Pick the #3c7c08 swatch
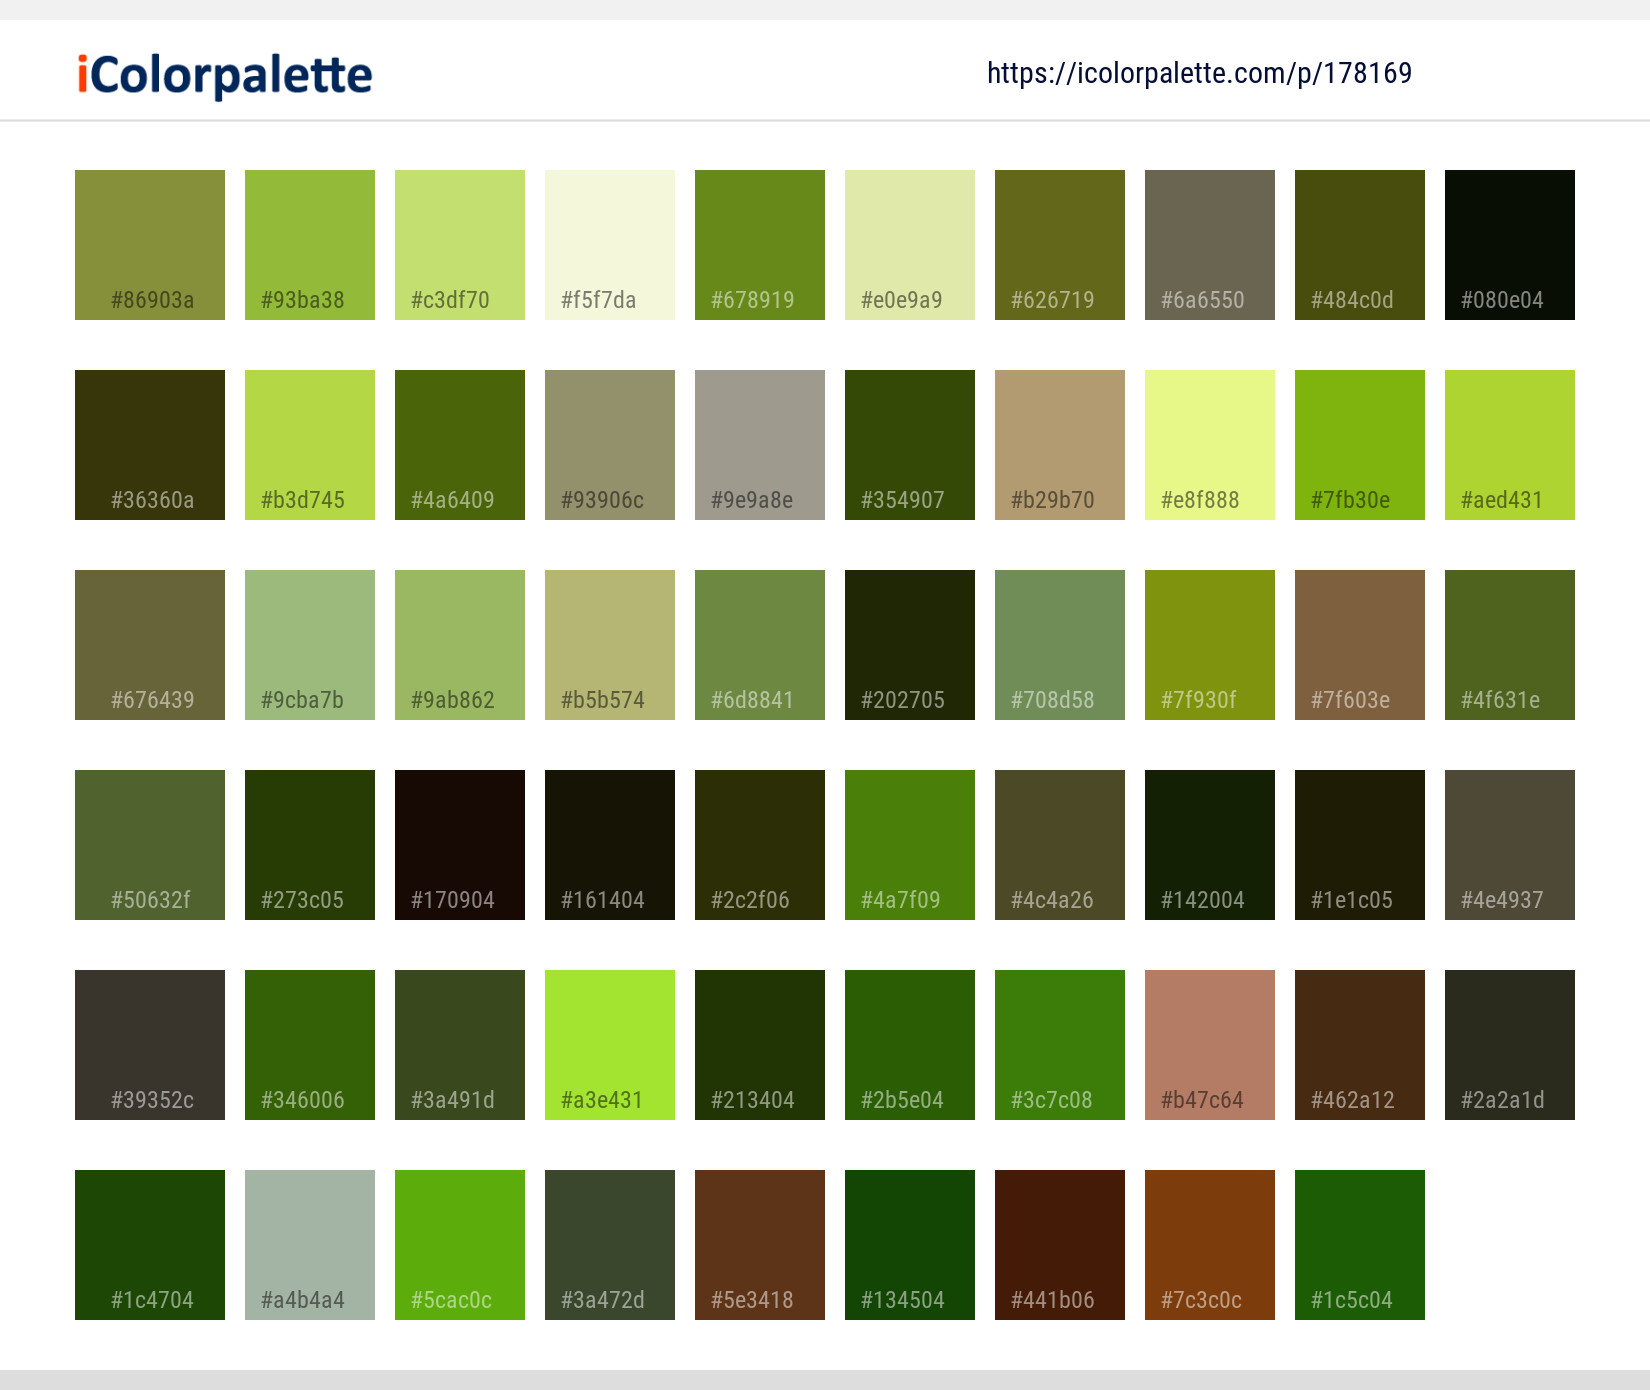This screenshot has width=1650, height=1390. (1060, 1045)
